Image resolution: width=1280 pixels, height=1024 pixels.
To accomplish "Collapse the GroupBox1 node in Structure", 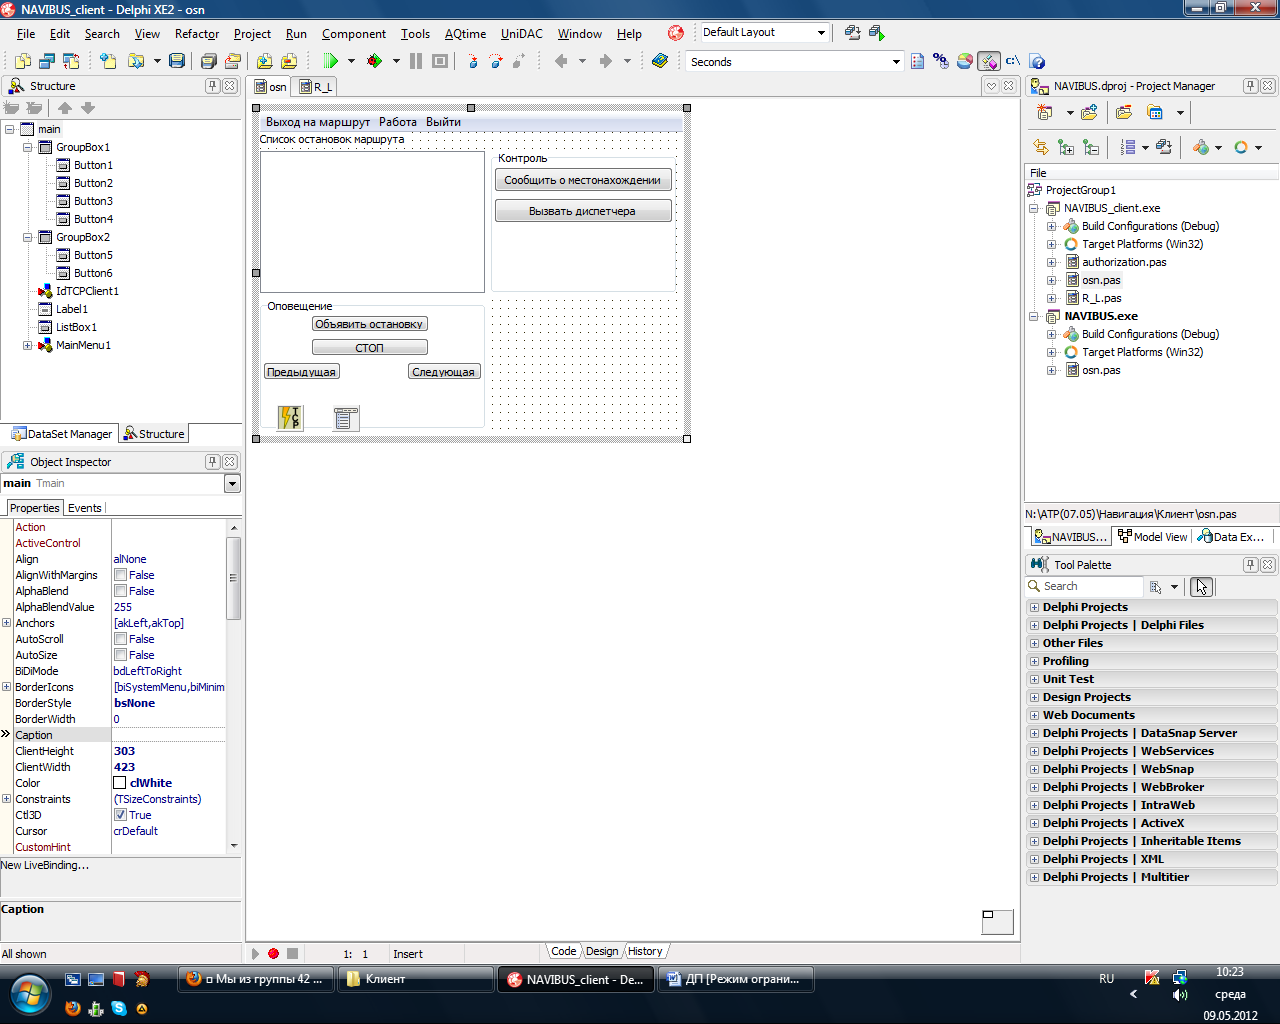I will click(28, 147).
